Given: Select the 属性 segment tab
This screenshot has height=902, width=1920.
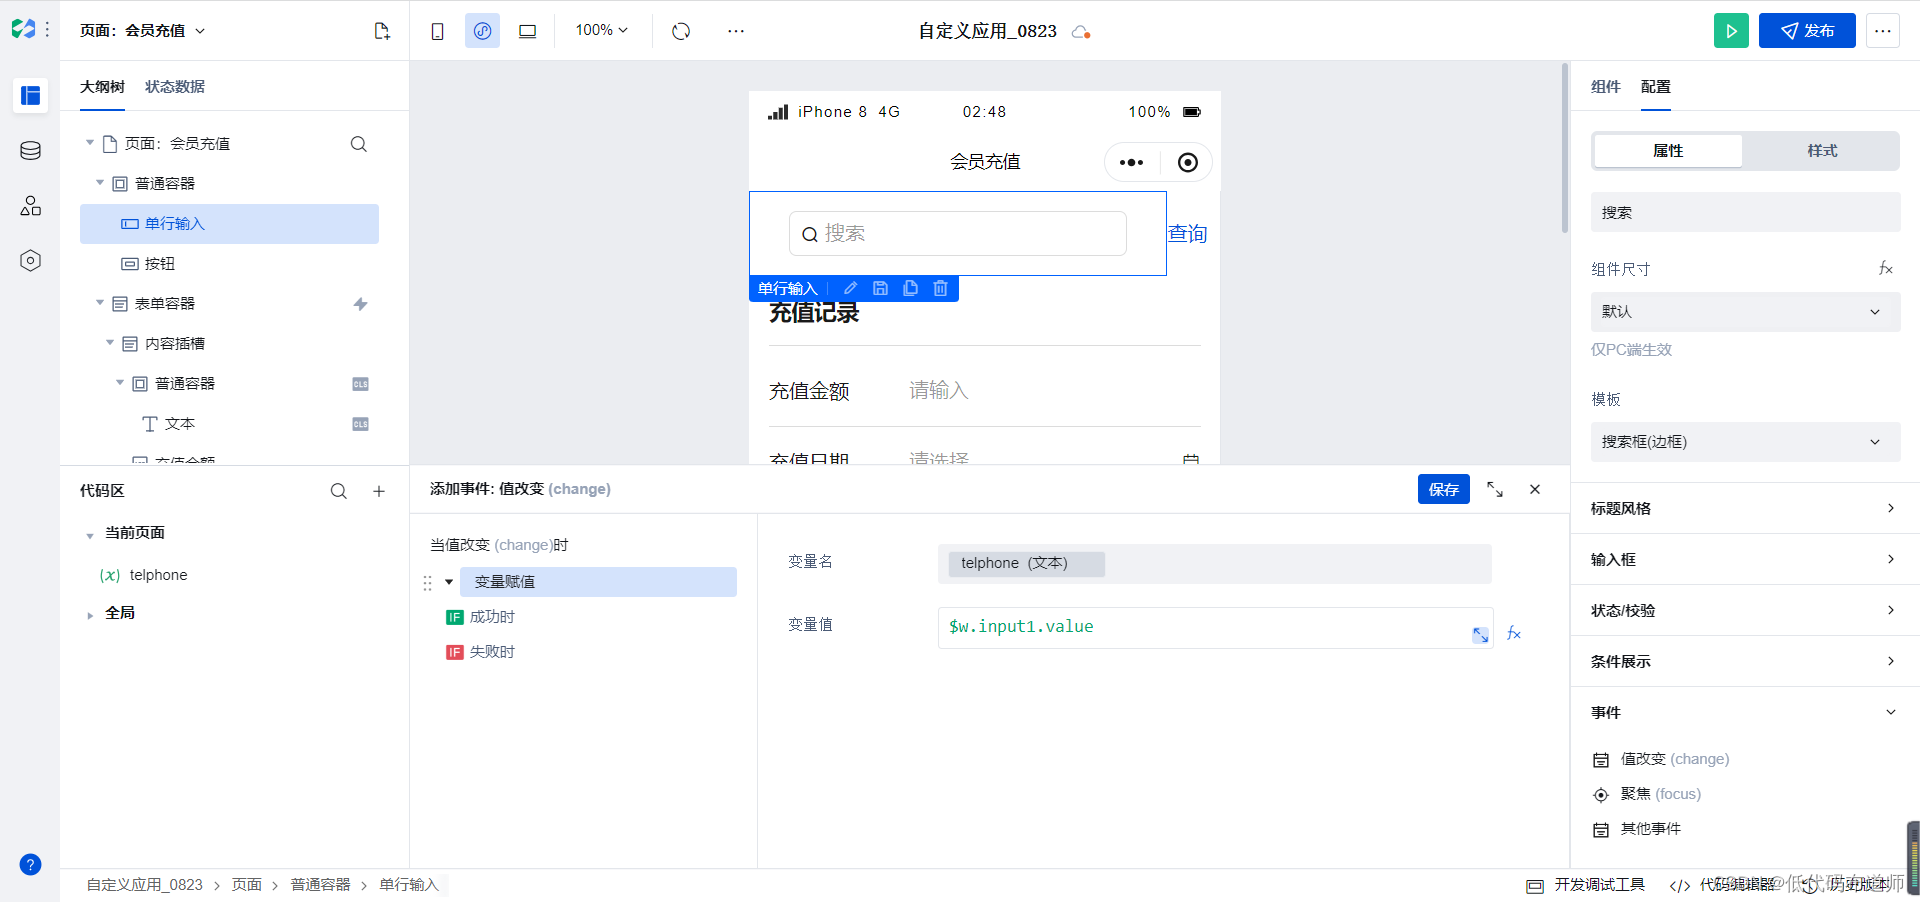Looking at the screenshot, I should [1668, 151].
